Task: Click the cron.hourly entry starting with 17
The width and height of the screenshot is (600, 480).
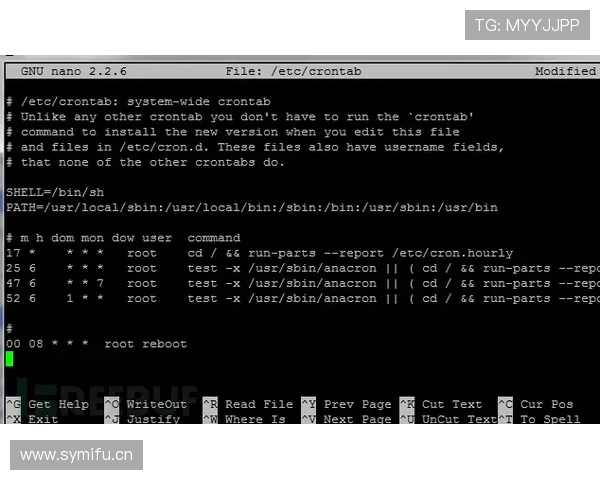Action: coord(259,253)
